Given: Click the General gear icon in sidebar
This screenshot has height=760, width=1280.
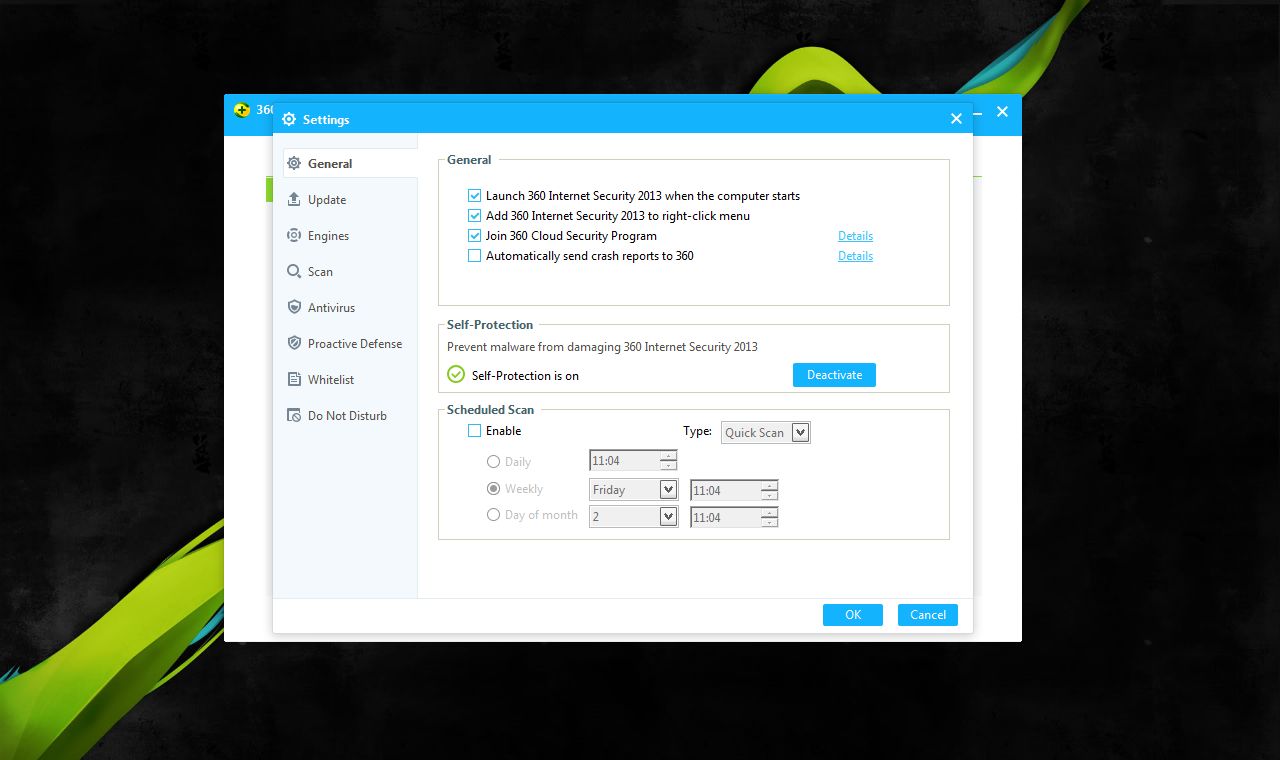Looking at the screenshot, I should [x=294, y=163].
